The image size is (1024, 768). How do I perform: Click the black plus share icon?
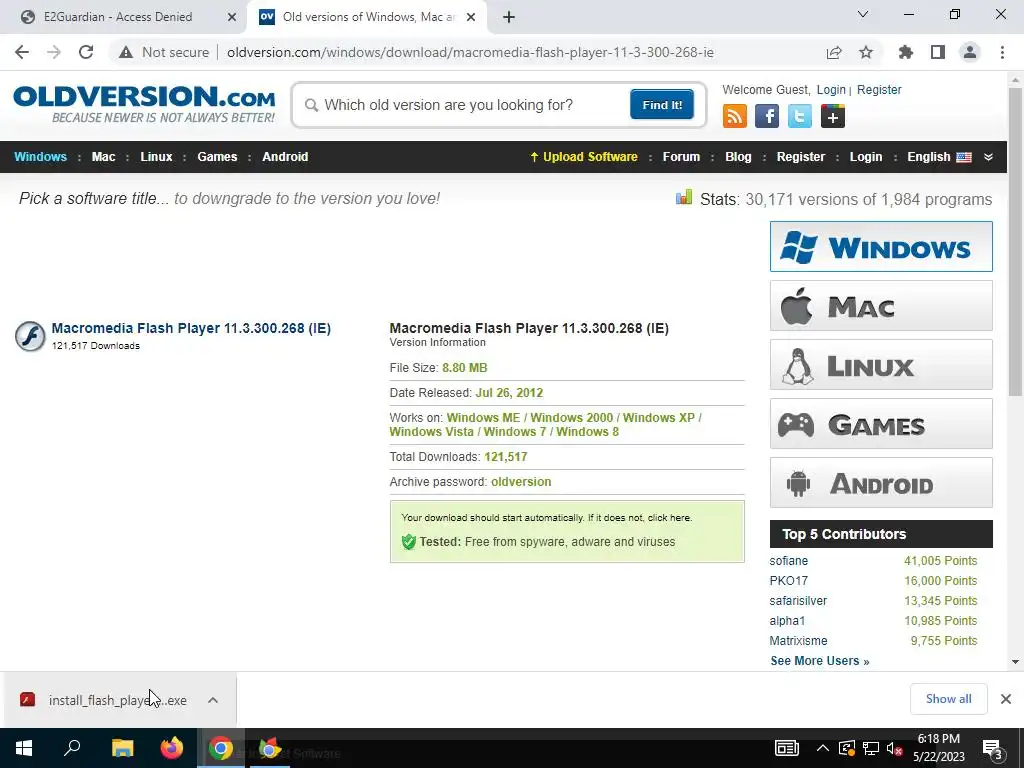[833, 116]
